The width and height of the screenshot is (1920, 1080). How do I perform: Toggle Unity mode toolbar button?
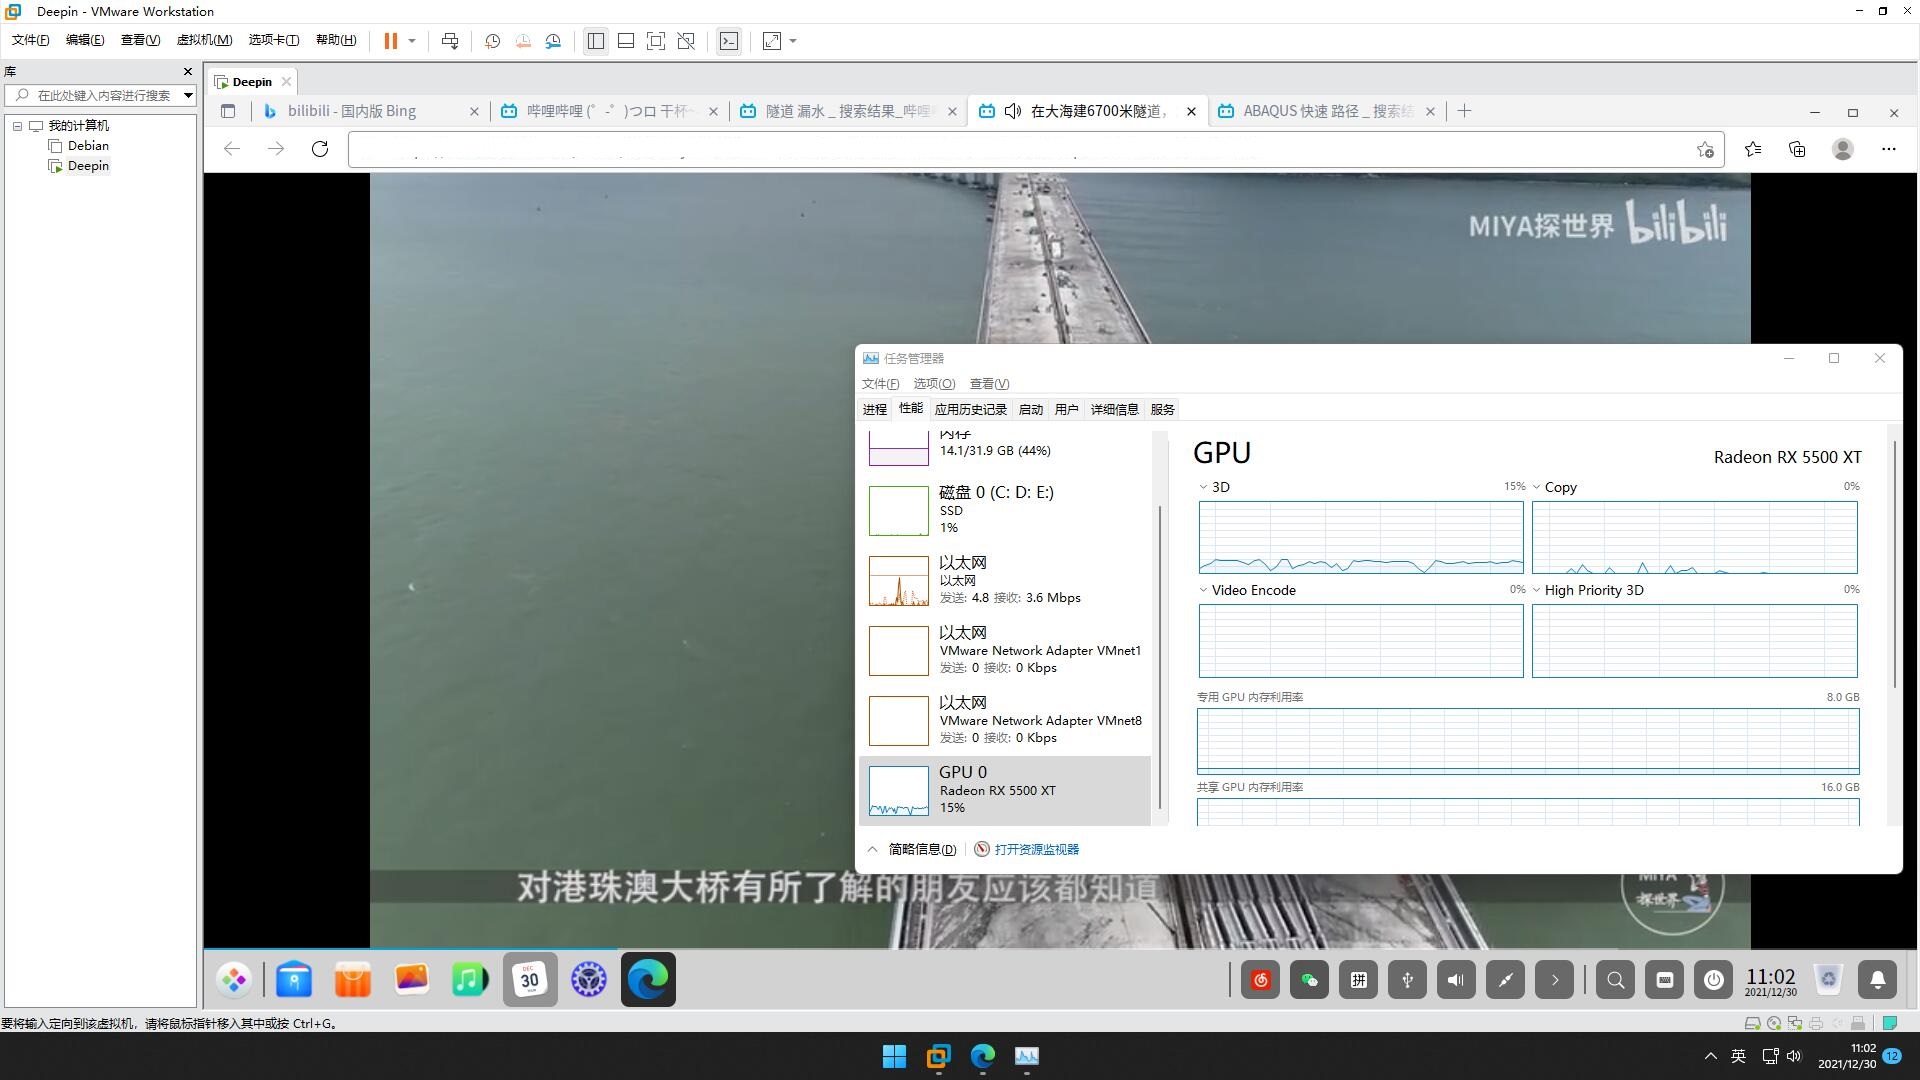[686, 41]
